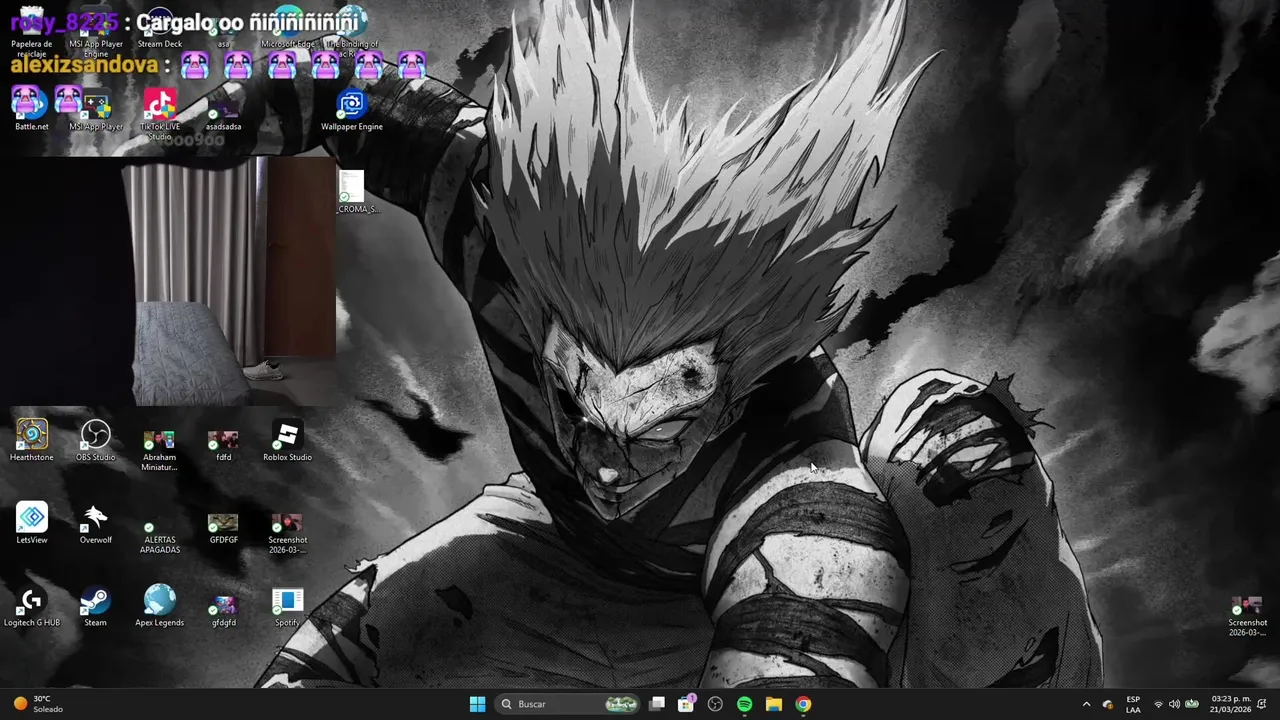
Task: Select the fdfd image file
Action: [224, 445]
